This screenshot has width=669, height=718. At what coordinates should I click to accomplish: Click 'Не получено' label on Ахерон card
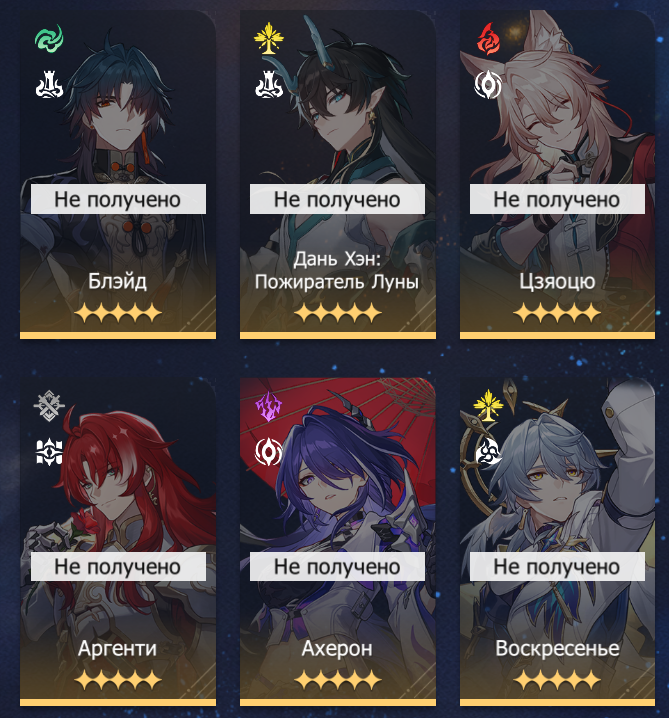(x=337, y=566)
